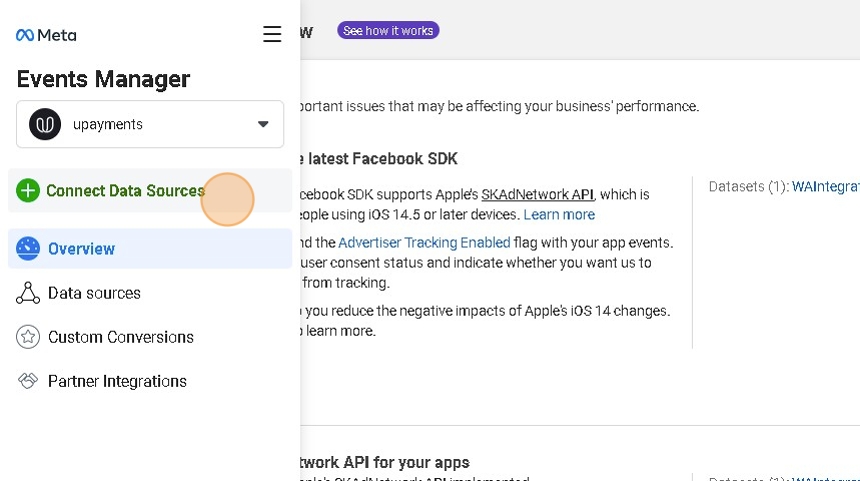Click the Overview gauge icon
The height and width of the screenshot is (481, 860).
point(28,249)
